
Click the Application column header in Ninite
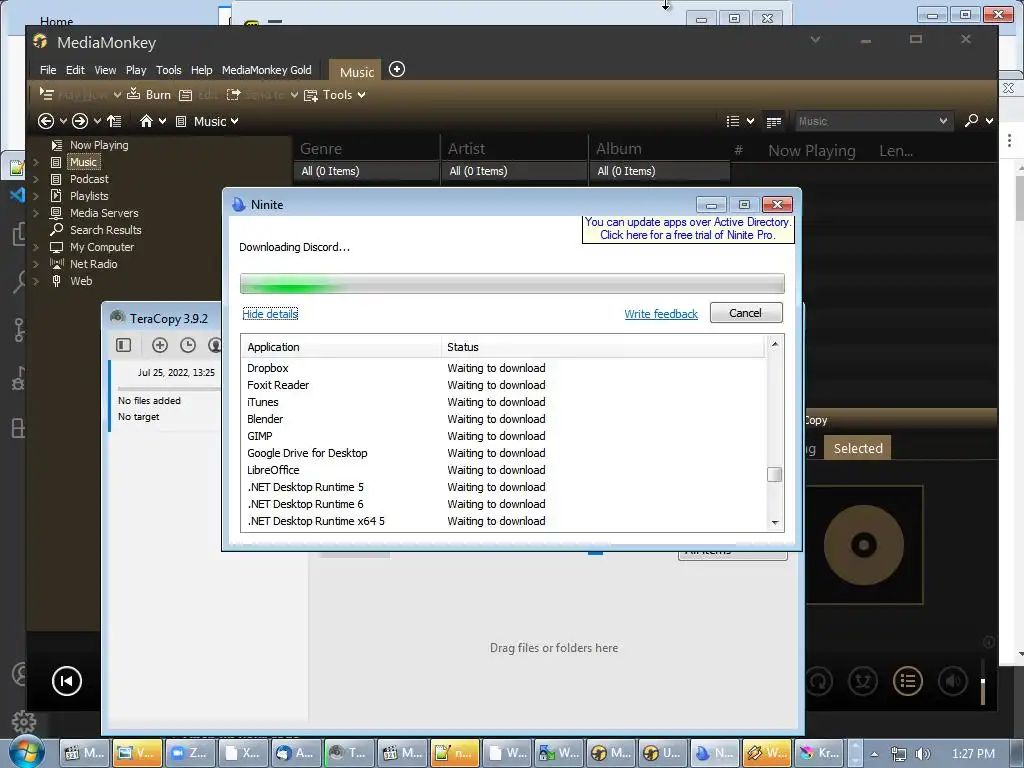(342, 347)
